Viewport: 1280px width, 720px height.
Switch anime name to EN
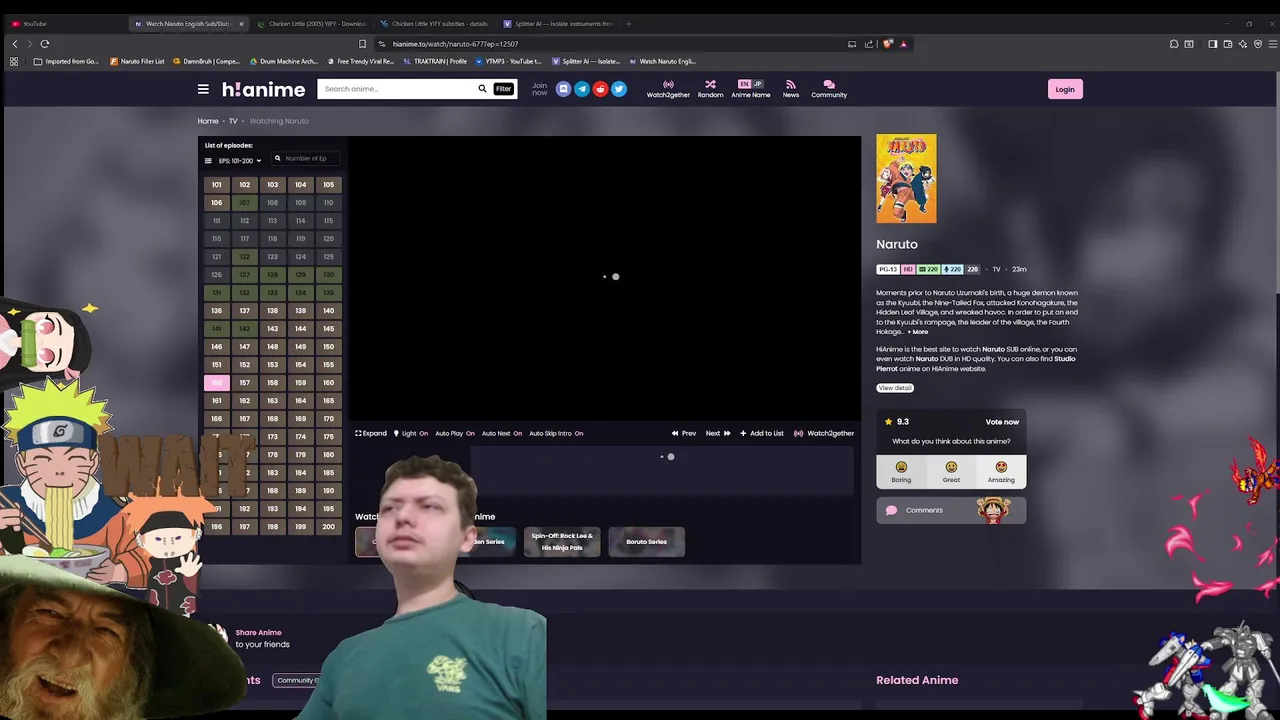[744, 84]
